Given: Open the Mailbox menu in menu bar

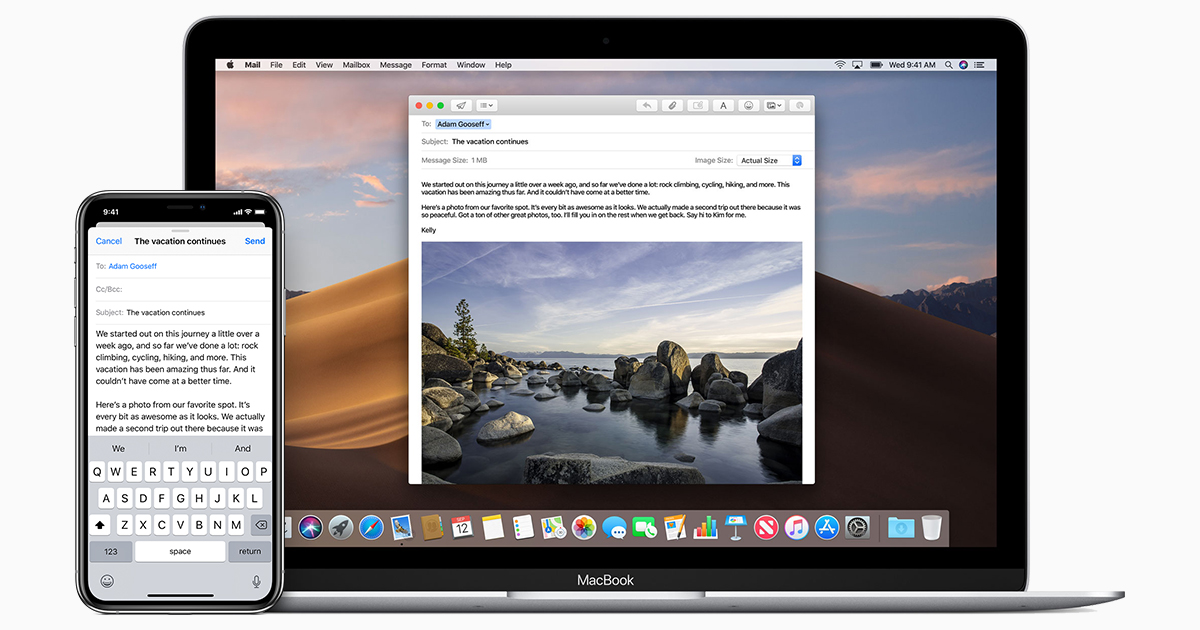Looking at the screenshot, I should click(356, 65).
